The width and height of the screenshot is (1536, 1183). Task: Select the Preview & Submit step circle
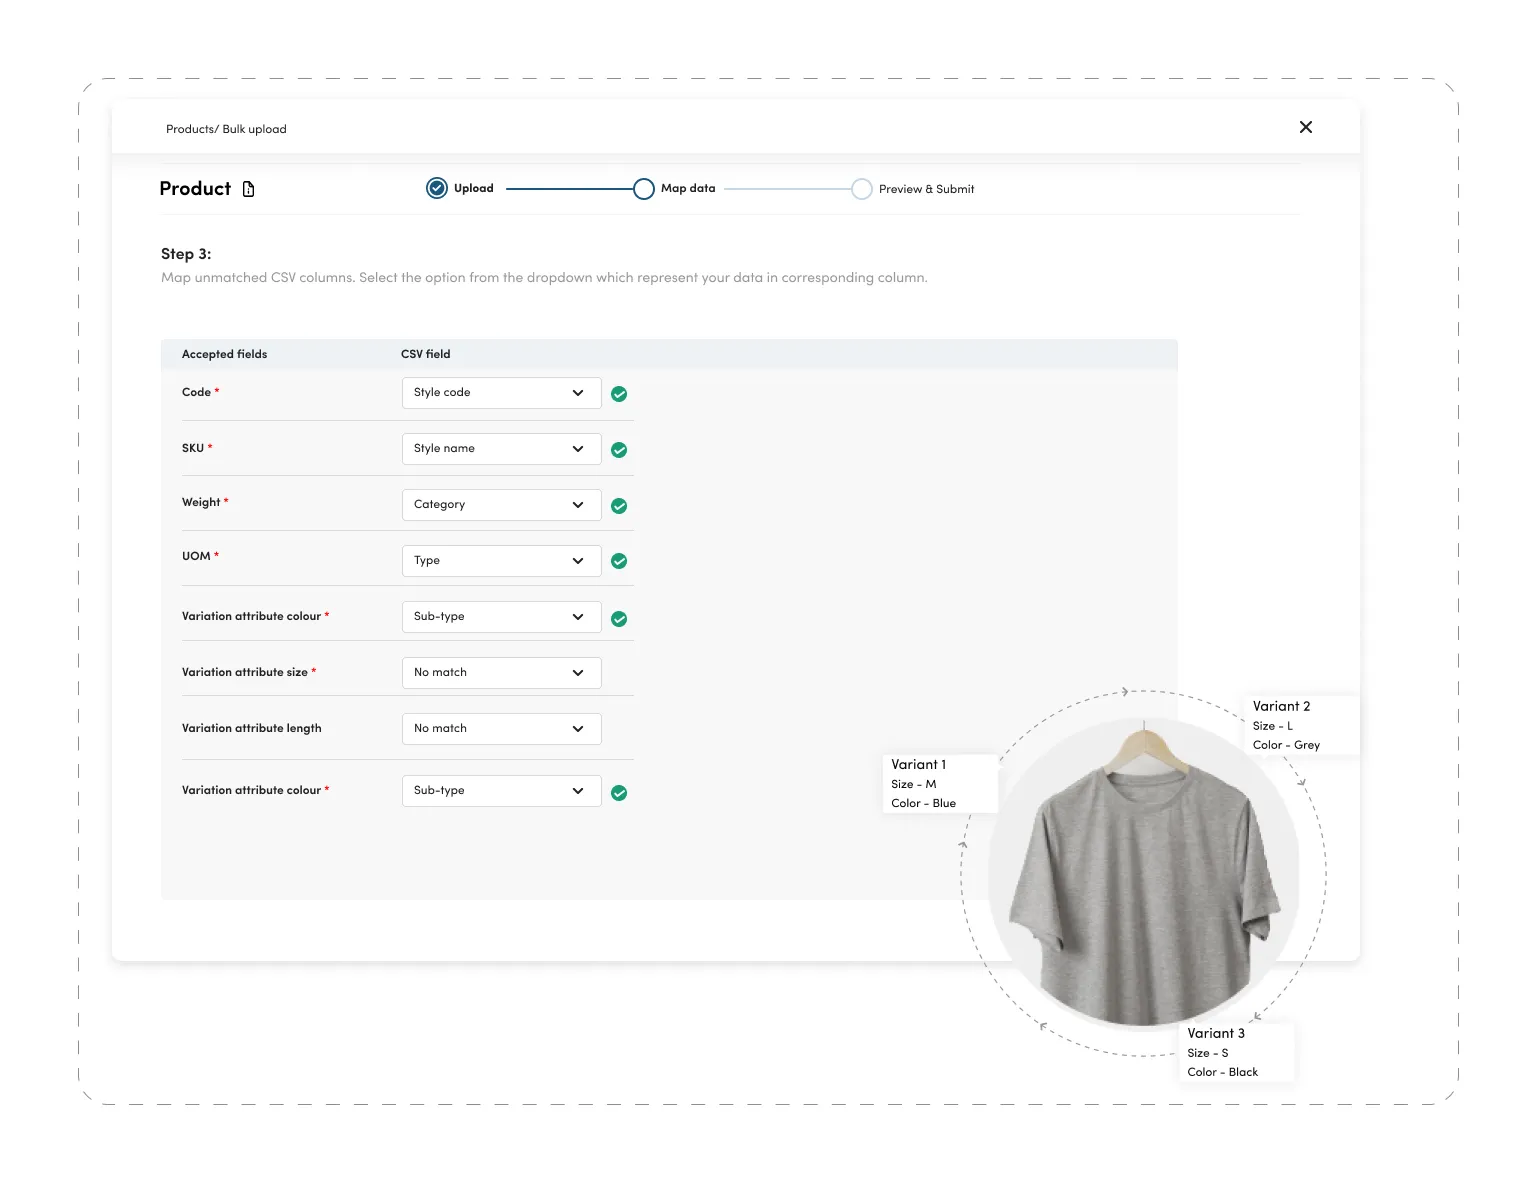[x=862, y=189]
